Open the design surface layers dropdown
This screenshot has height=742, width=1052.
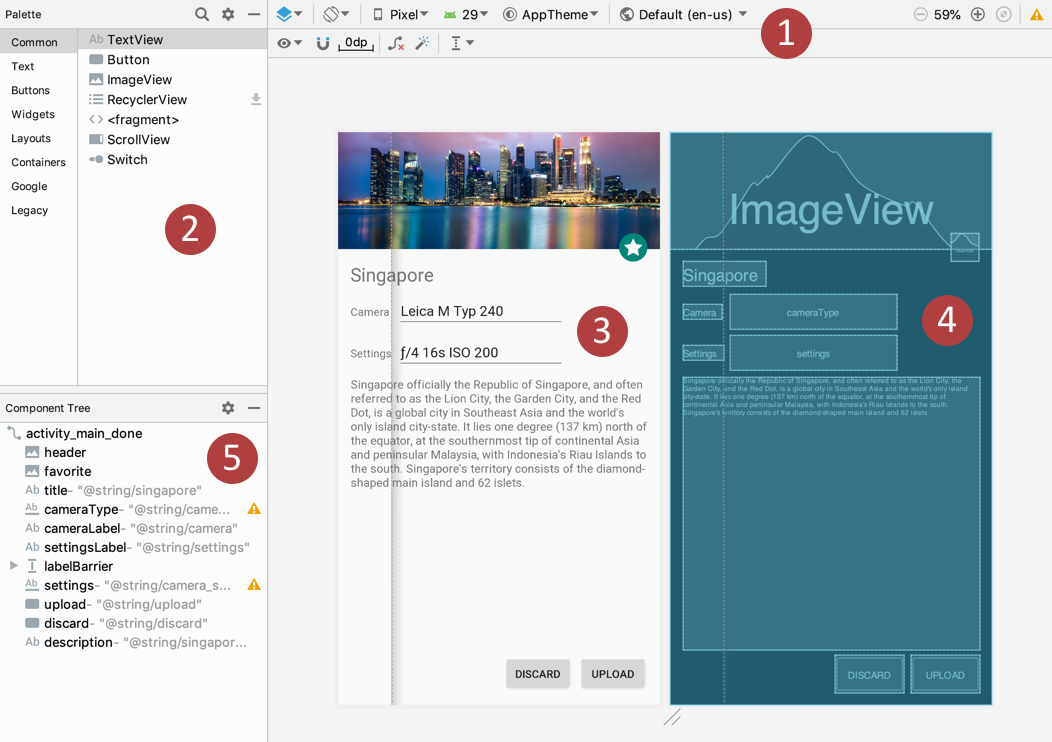tap(290, 15)
